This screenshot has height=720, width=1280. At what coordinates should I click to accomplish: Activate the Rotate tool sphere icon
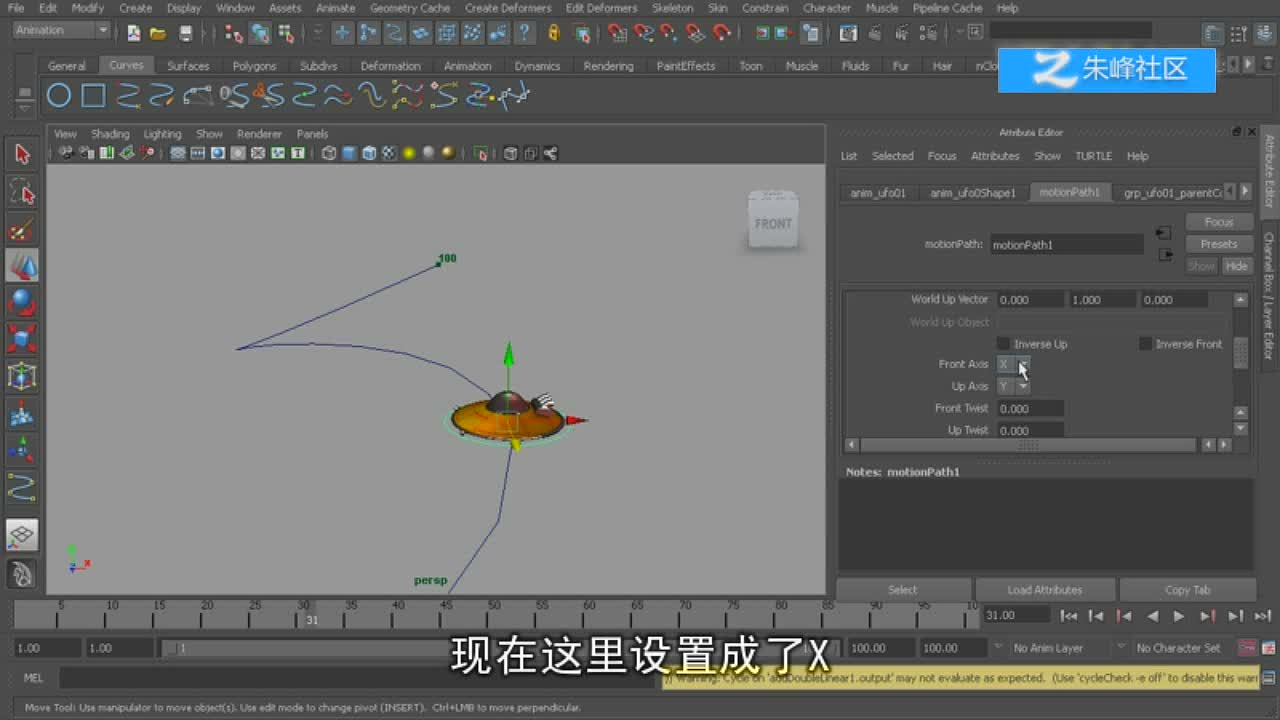[22, 302]
